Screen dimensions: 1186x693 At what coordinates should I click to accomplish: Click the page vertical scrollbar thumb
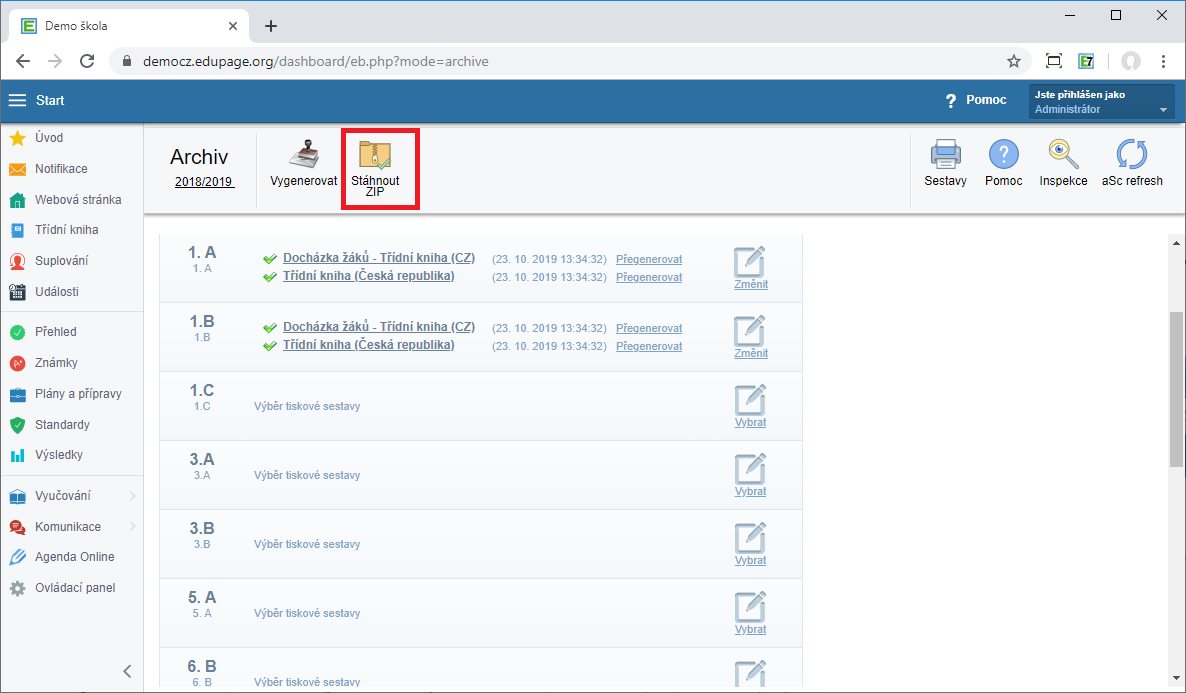point(1176,390)
